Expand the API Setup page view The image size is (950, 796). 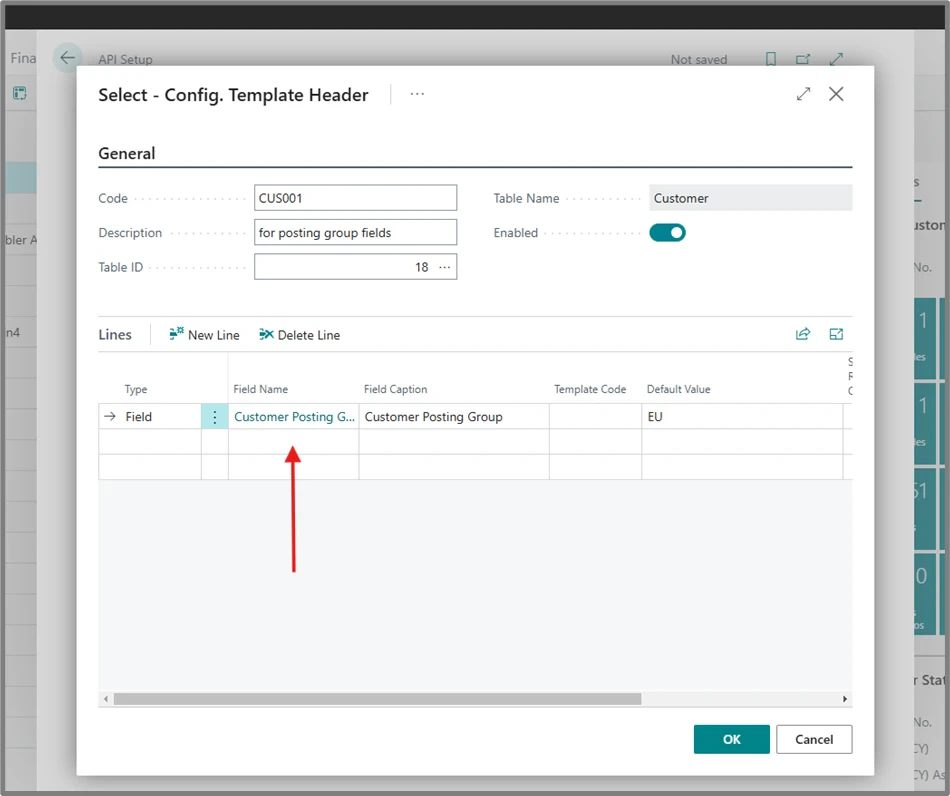tap(836, 59)
